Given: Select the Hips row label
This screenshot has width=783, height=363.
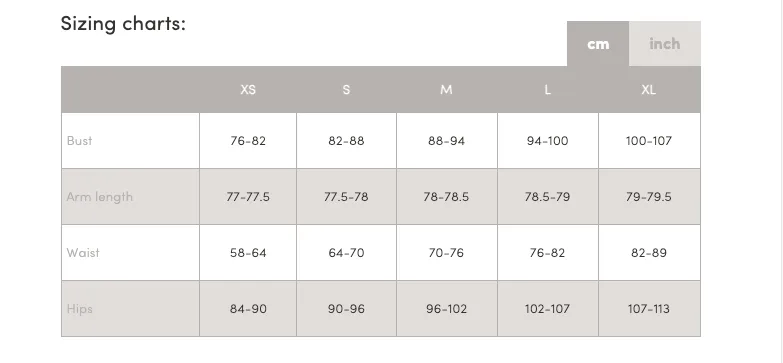Looking at the screenshot, I should click(79, 309).
